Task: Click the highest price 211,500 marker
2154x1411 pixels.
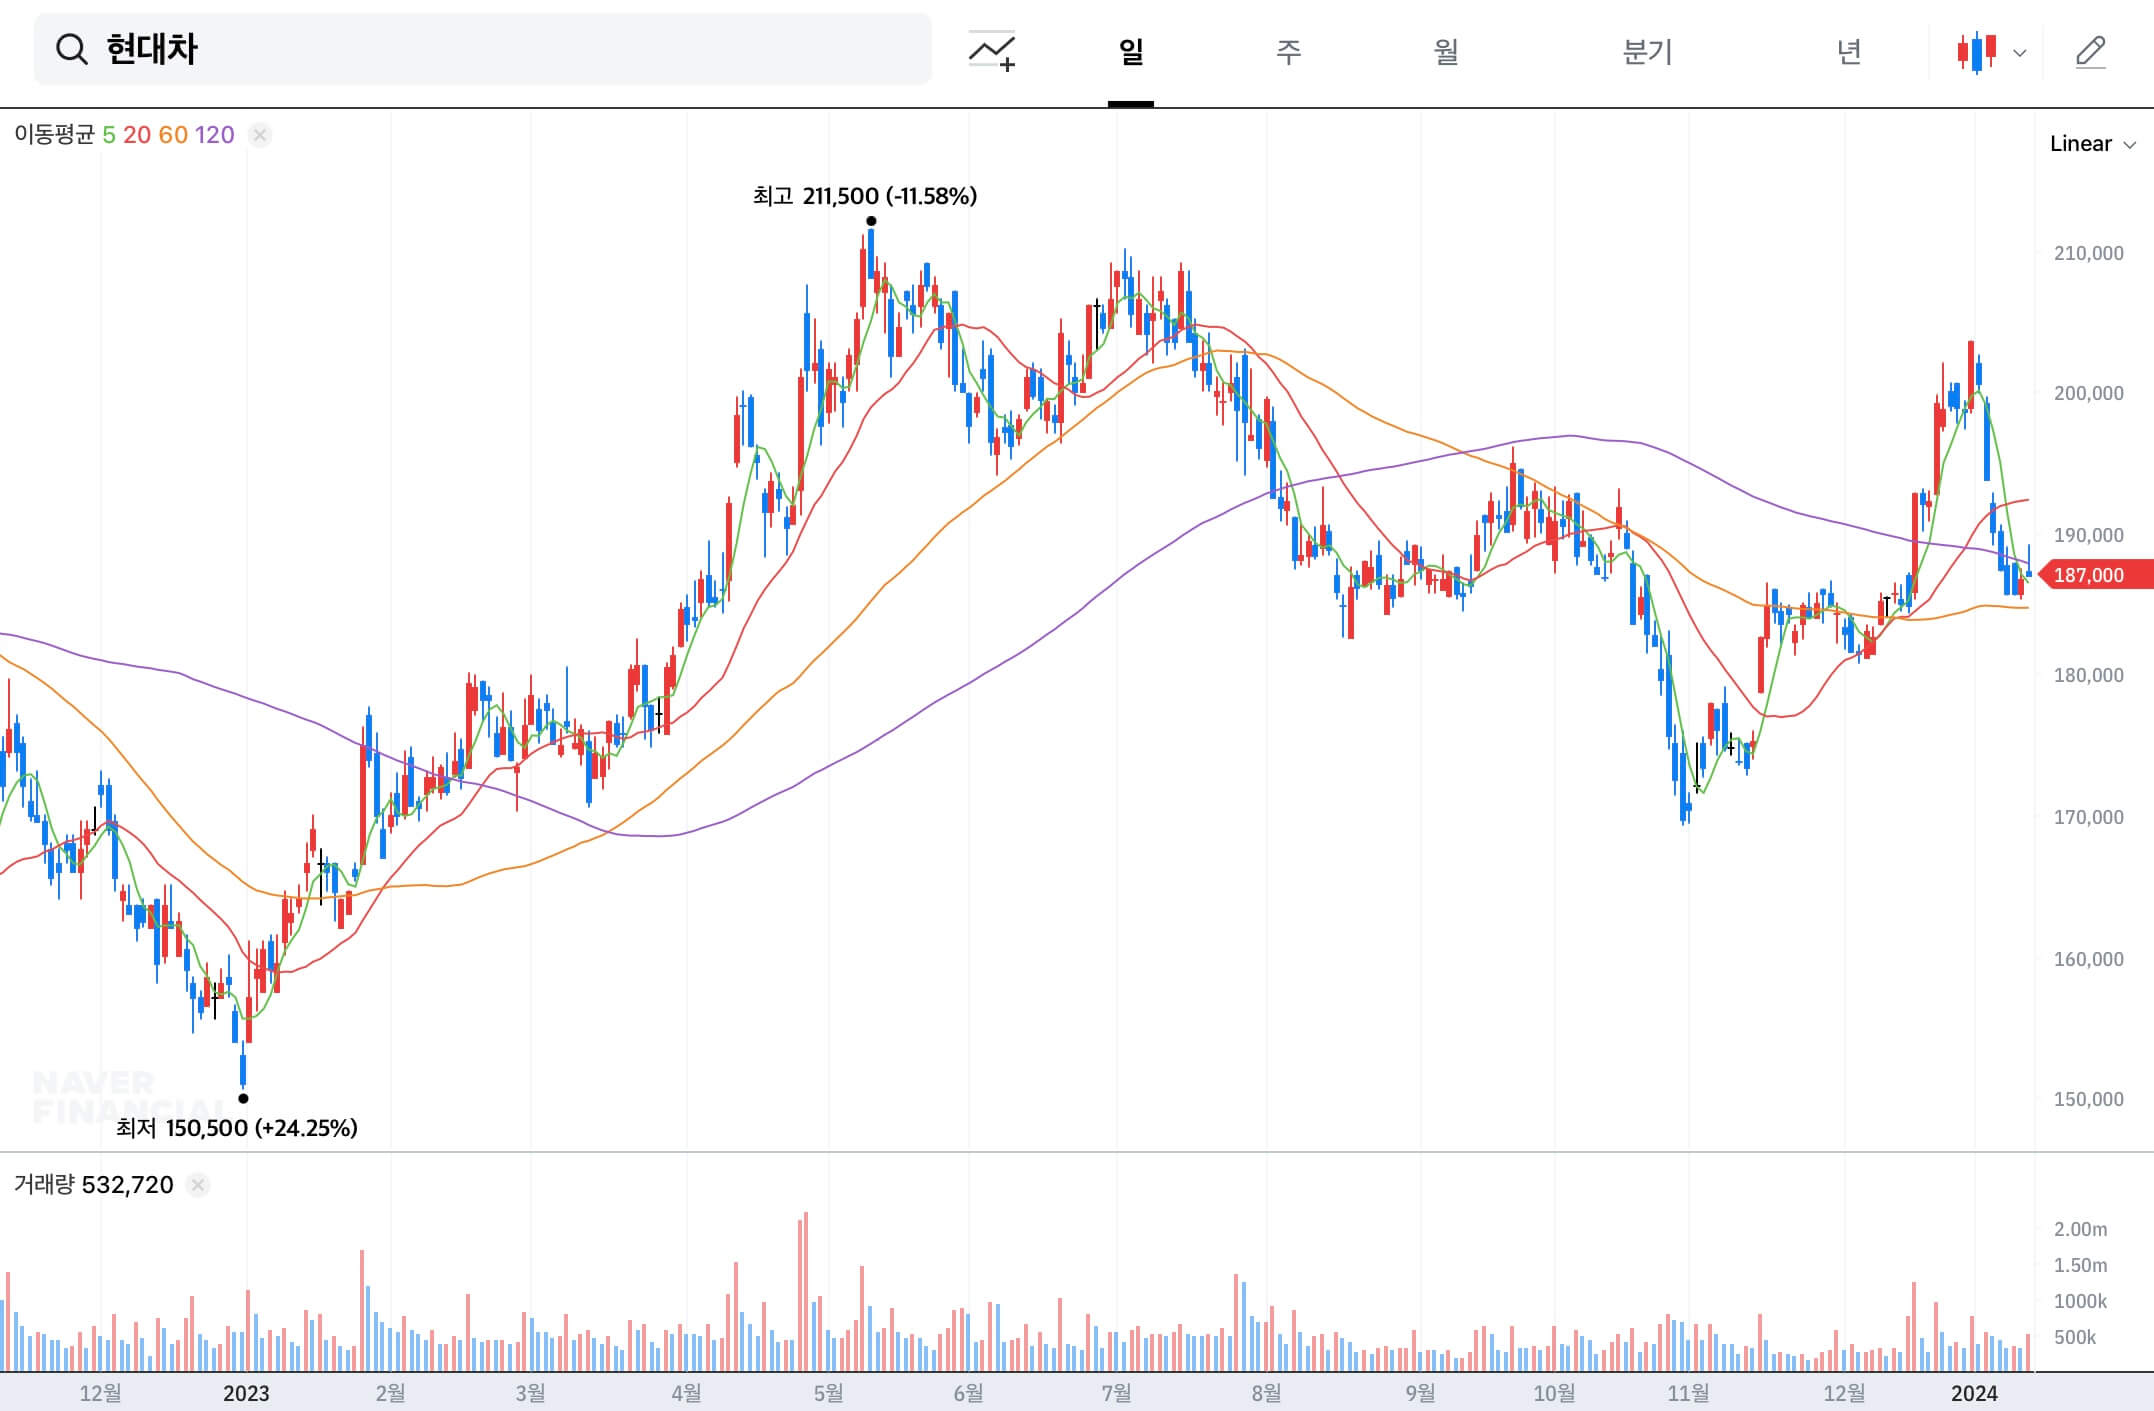Action: [864, 196]
